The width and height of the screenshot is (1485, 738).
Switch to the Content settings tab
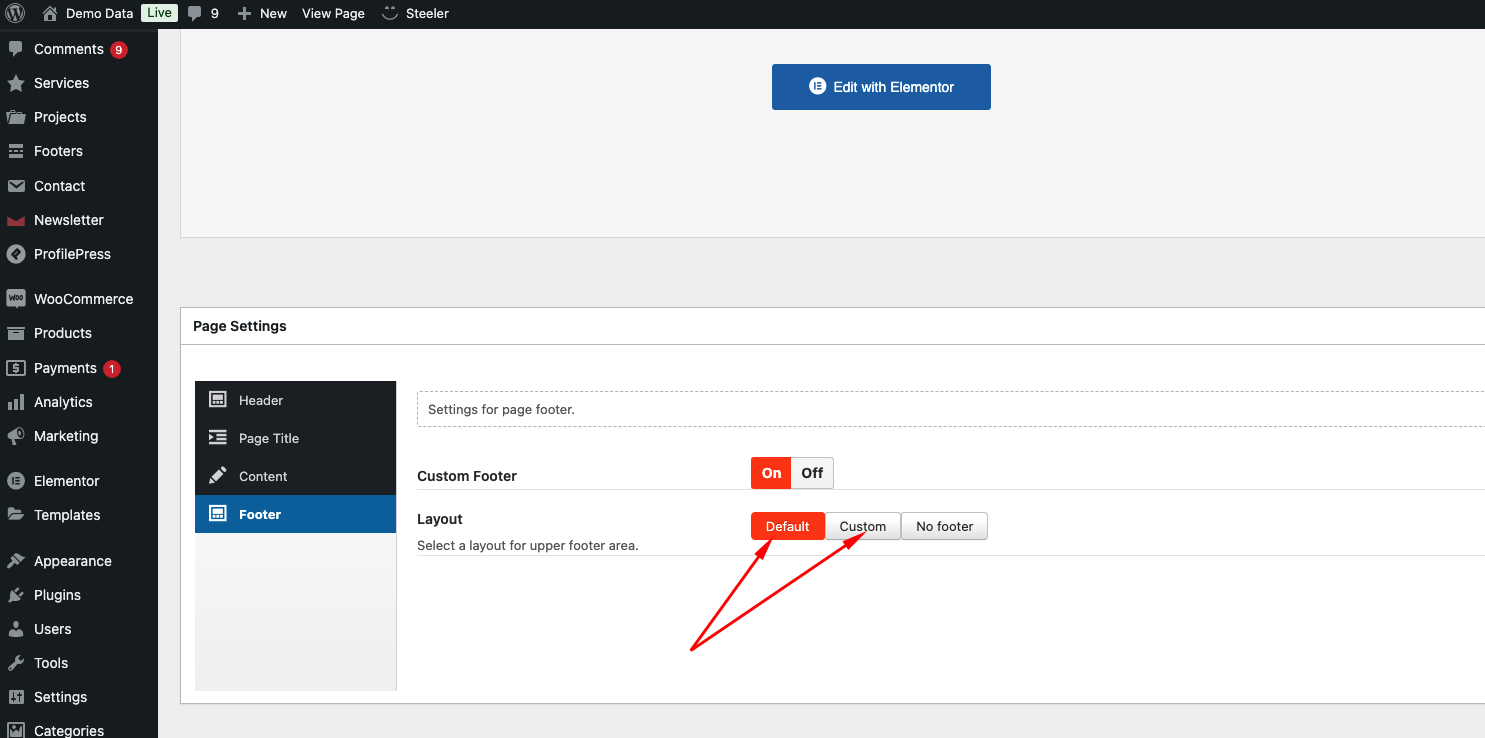(x=296, y=476)
